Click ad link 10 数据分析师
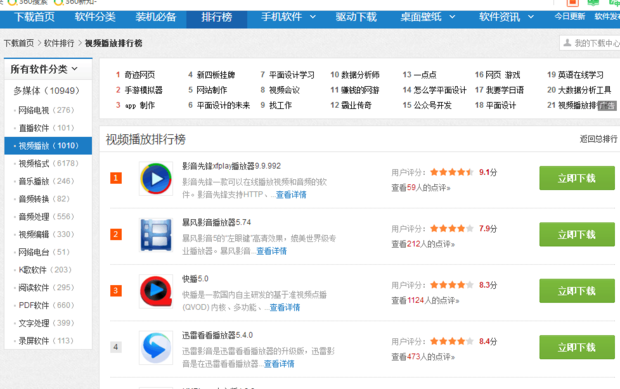The width and height of the screenshot is (620, 389). tap(360, 75)
